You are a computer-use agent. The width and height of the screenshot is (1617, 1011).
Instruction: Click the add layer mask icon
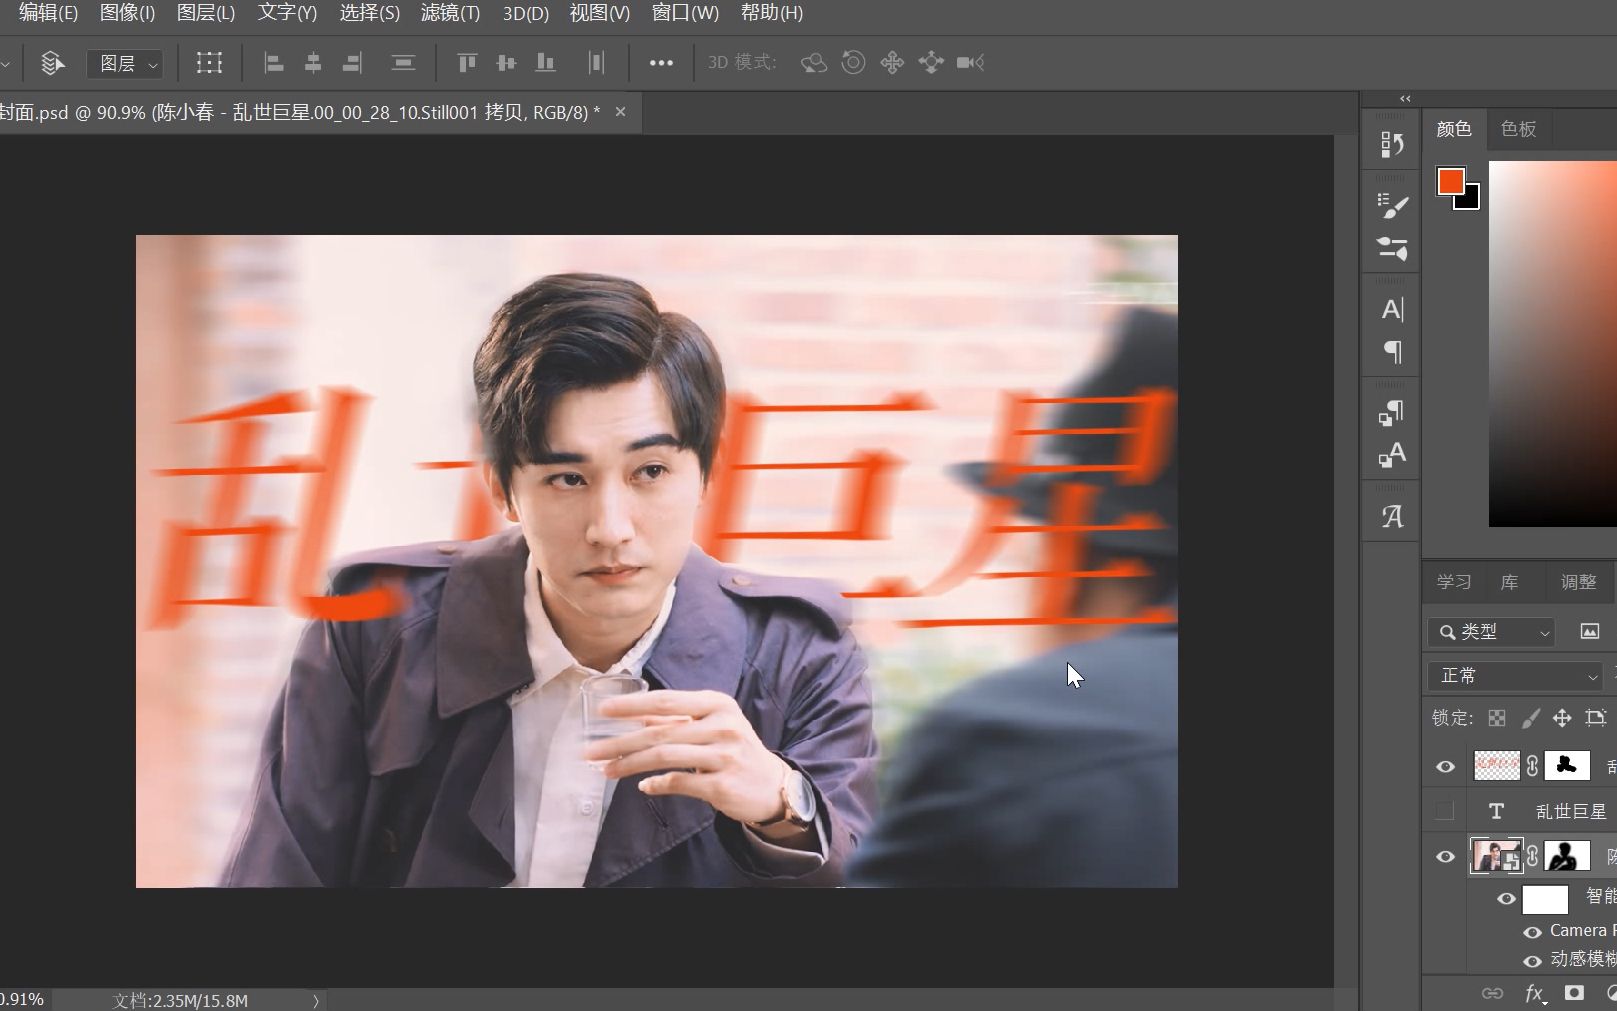coord(1574,993)
